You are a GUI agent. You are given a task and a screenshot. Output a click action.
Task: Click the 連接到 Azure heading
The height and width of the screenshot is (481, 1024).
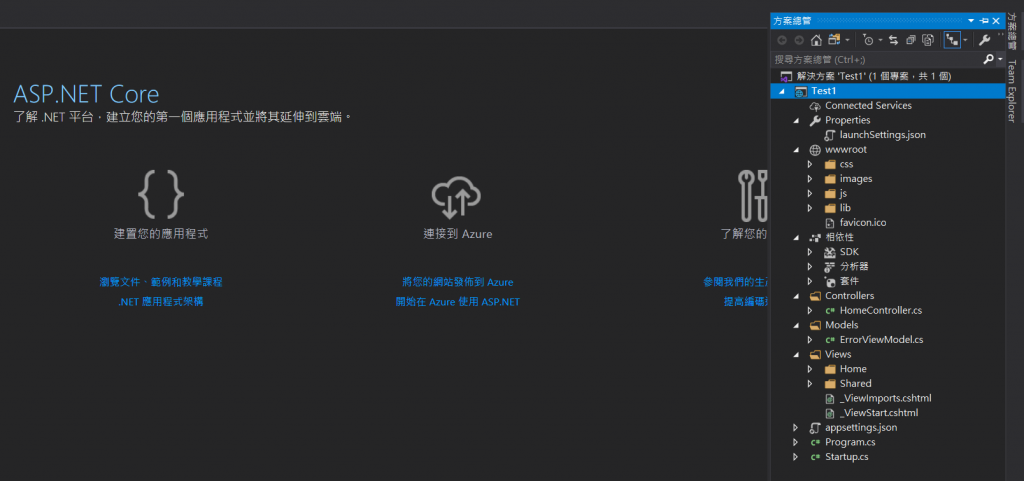click(x=457, y=234)
